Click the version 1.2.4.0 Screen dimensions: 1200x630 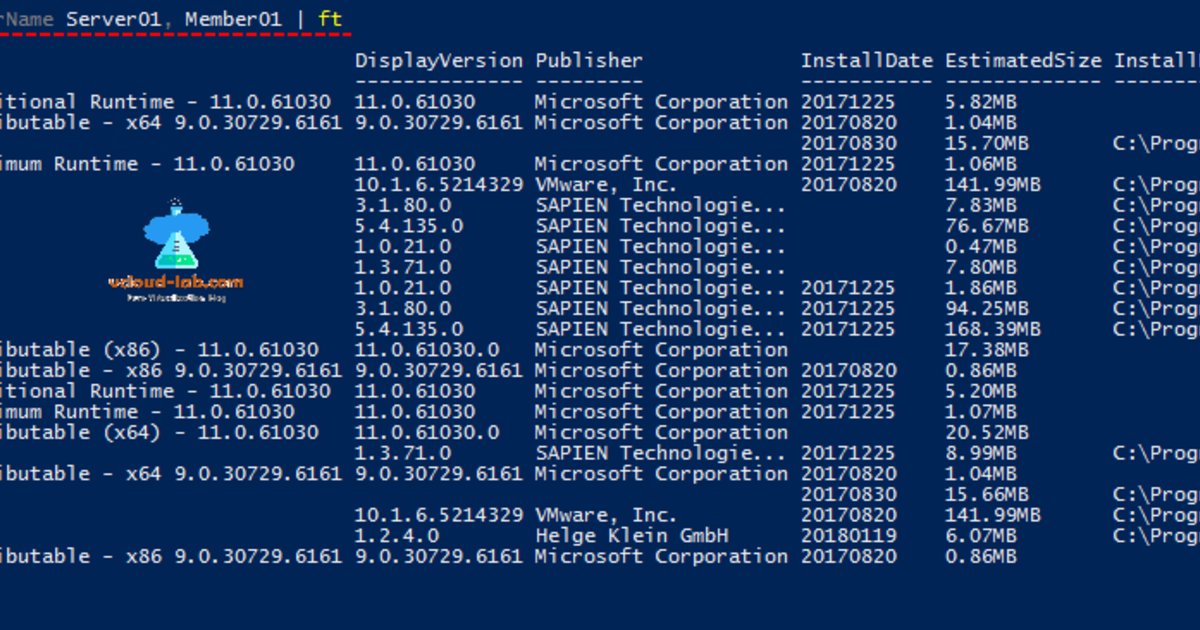click(x=397, y=536)
